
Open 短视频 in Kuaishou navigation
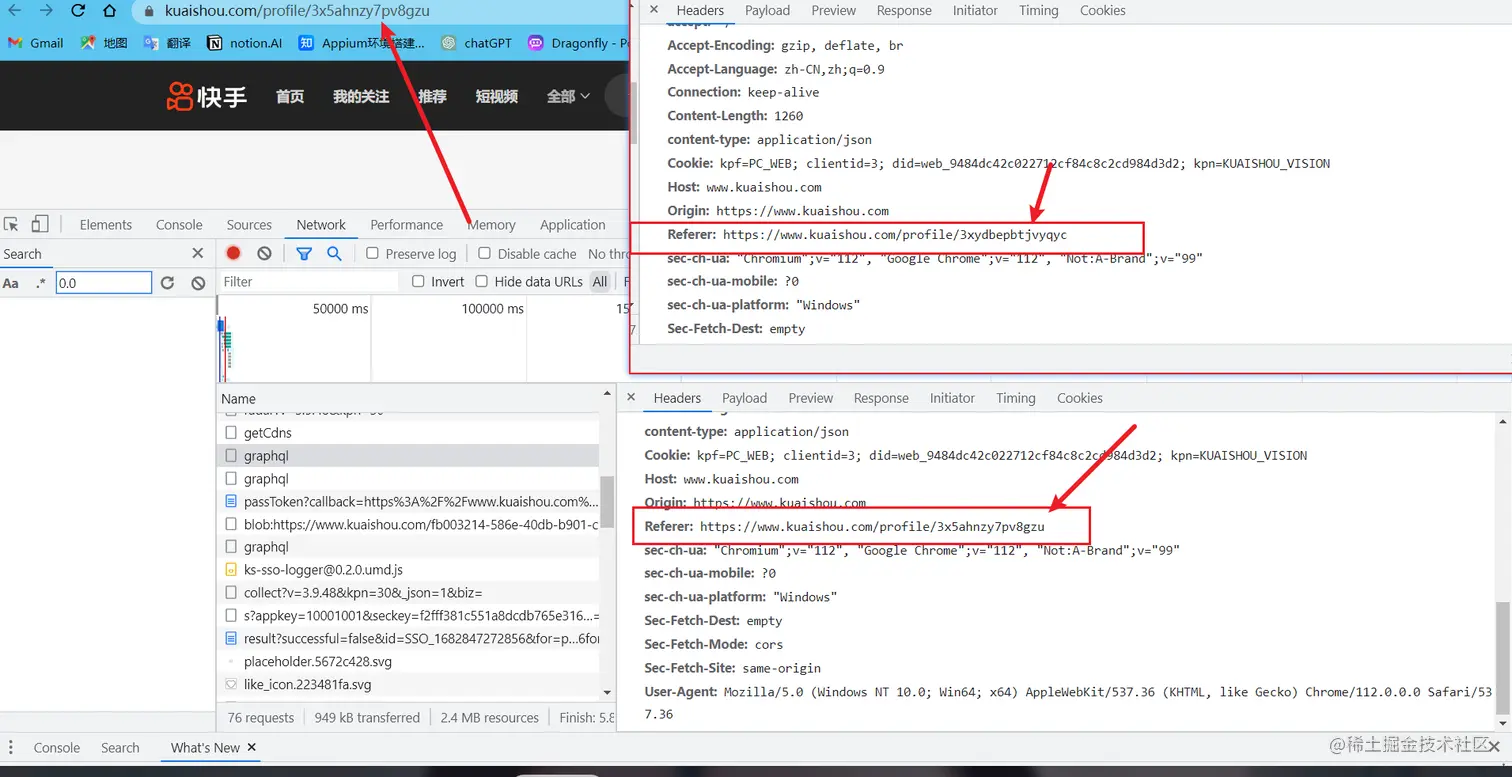point(496,96)
